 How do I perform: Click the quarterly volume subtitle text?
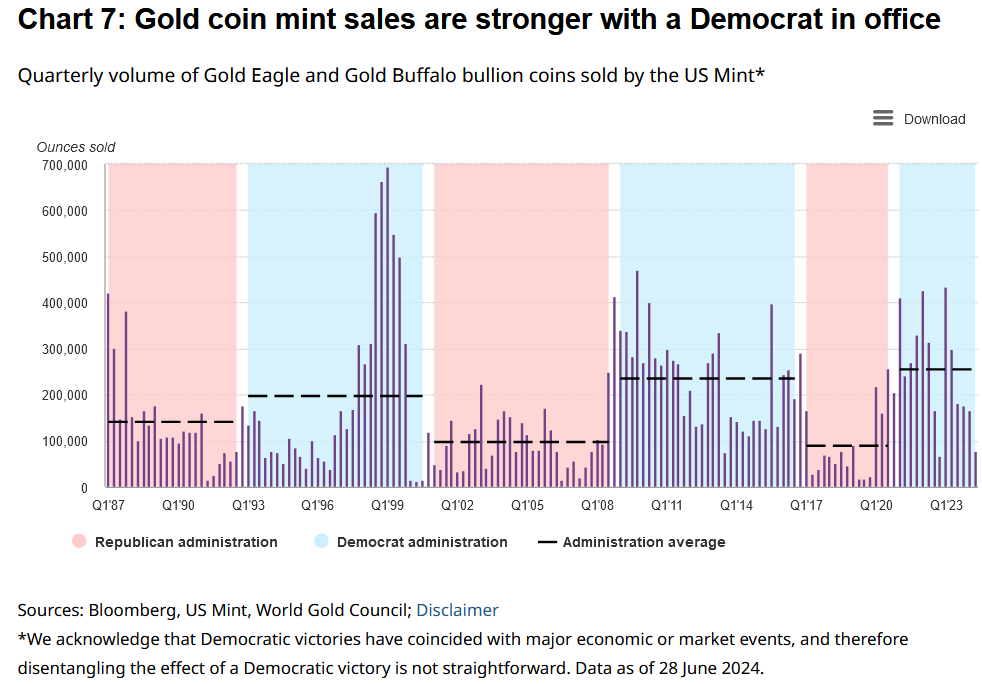click(x=391, y=75)
